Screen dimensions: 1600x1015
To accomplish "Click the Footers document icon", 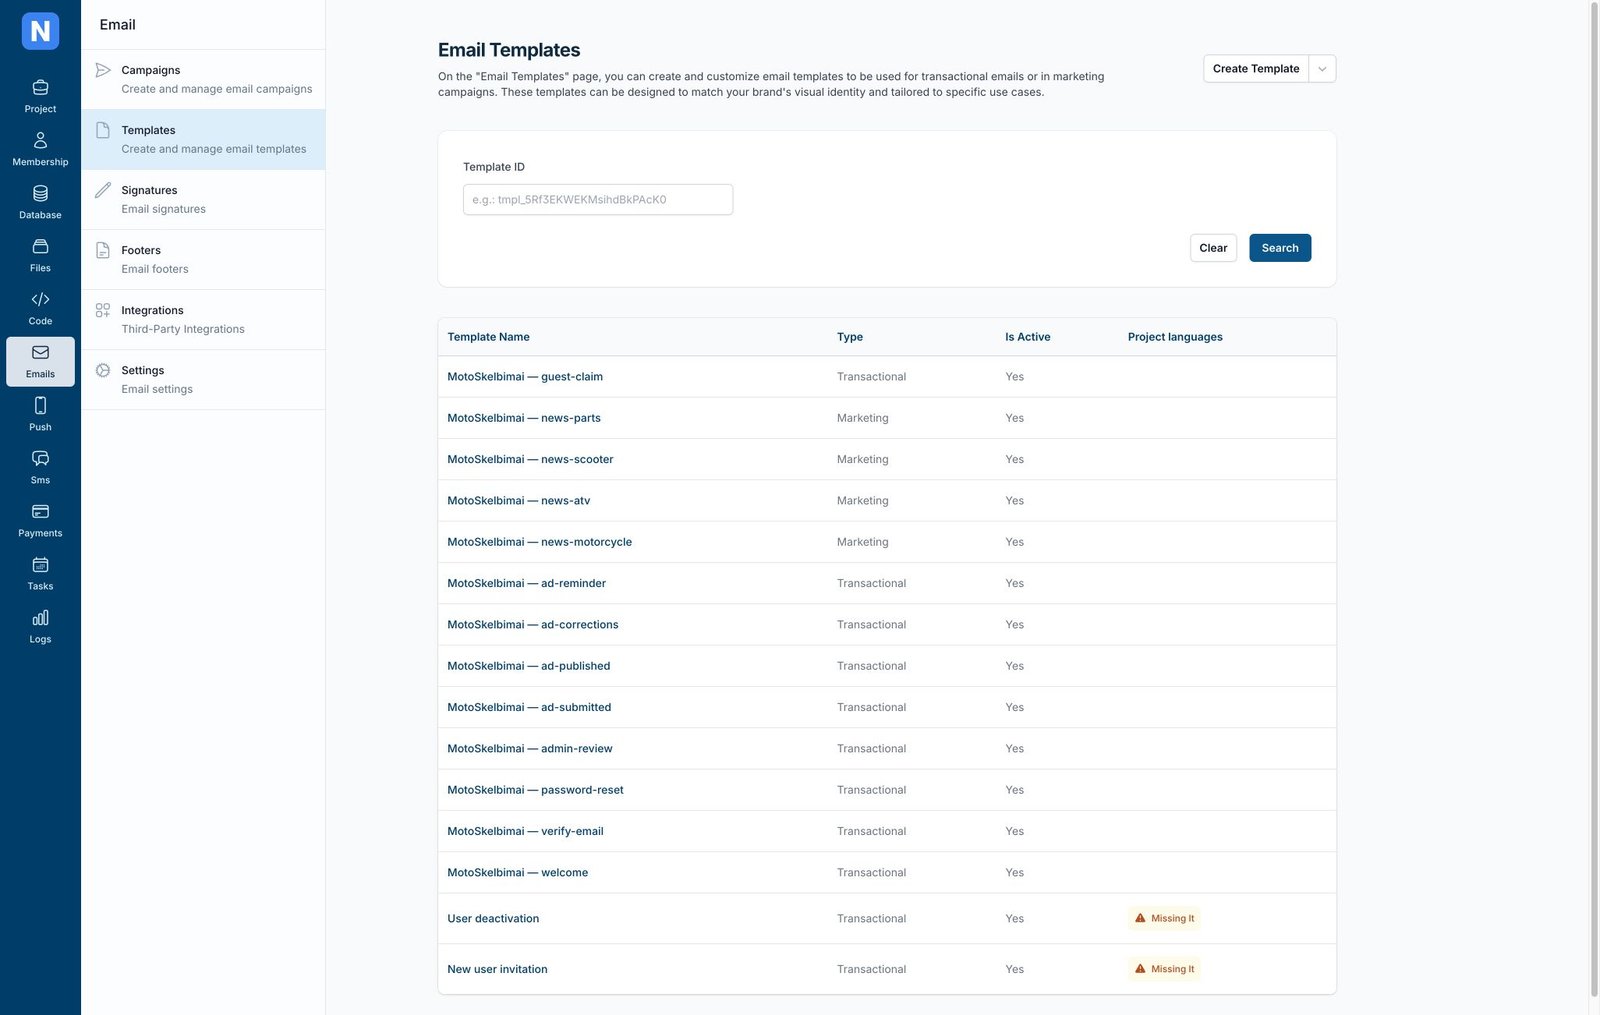I will 103,250.
